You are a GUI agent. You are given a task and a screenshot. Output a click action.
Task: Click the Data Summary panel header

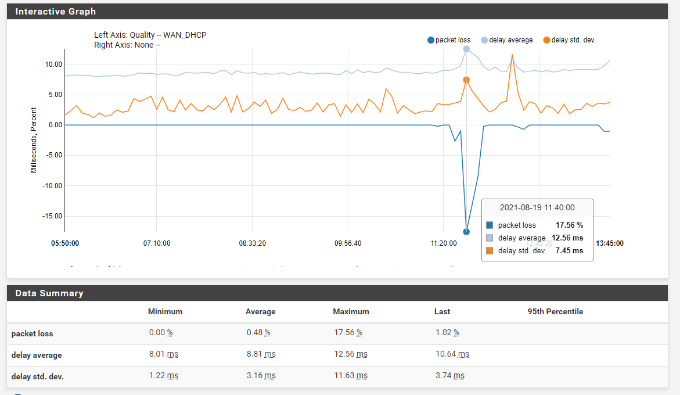pyautogui.click(x=337, y=293)
